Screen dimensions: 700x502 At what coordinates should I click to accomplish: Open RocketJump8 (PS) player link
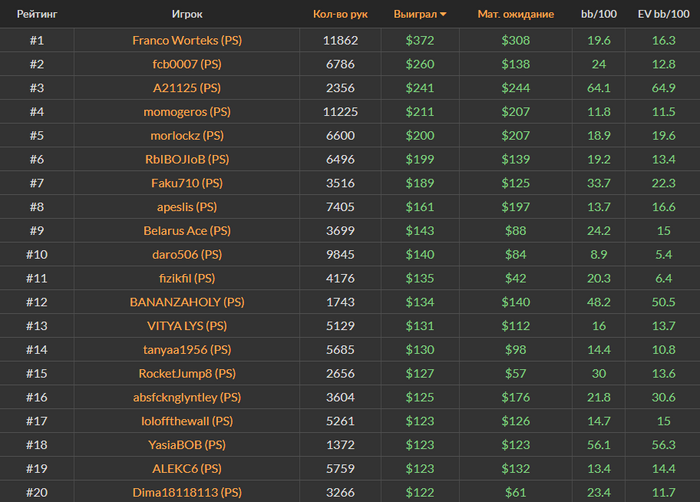(187, 374)
